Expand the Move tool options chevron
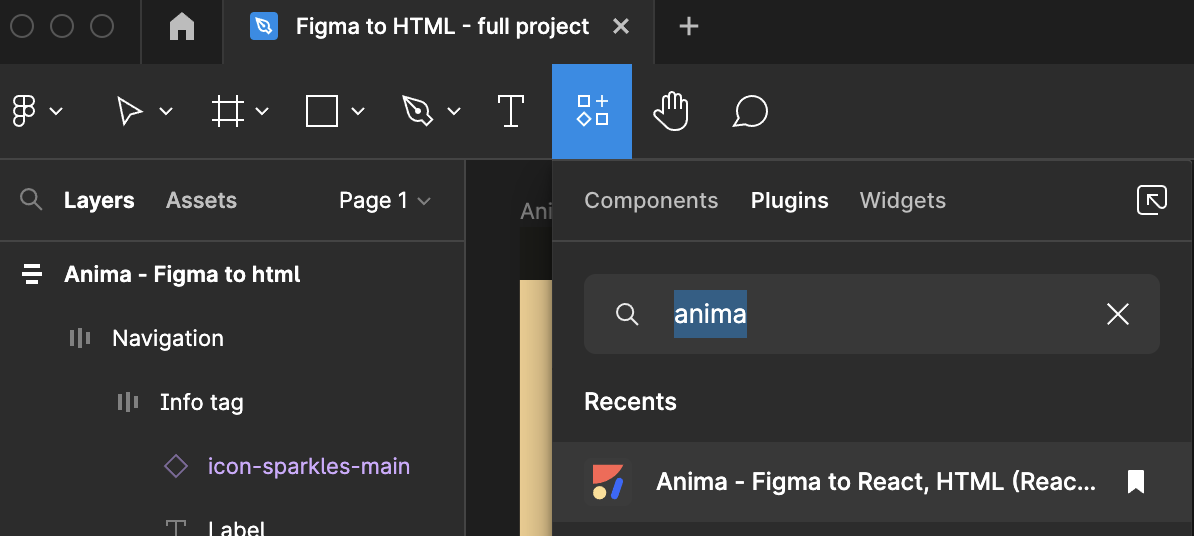Screen dimensions: 1194x536 click(x=166, y=111)
